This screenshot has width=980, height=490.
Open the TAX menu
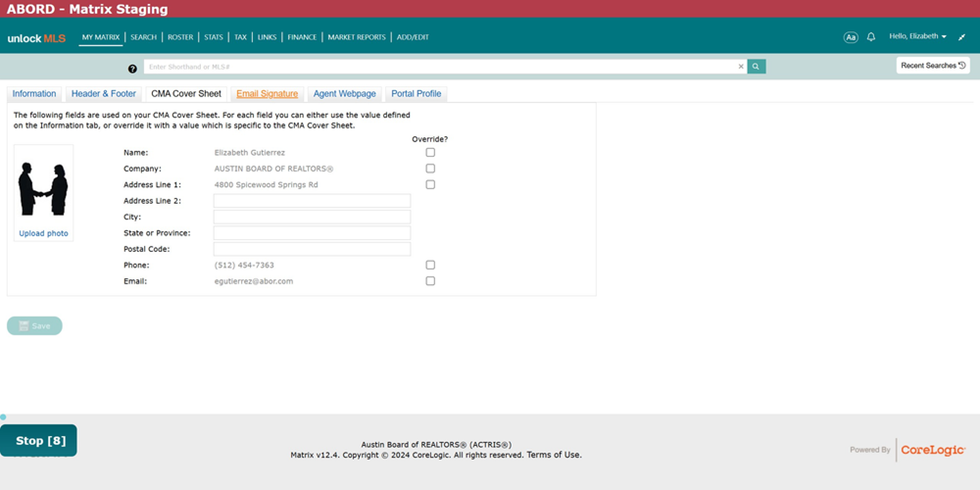pos(240,38)
